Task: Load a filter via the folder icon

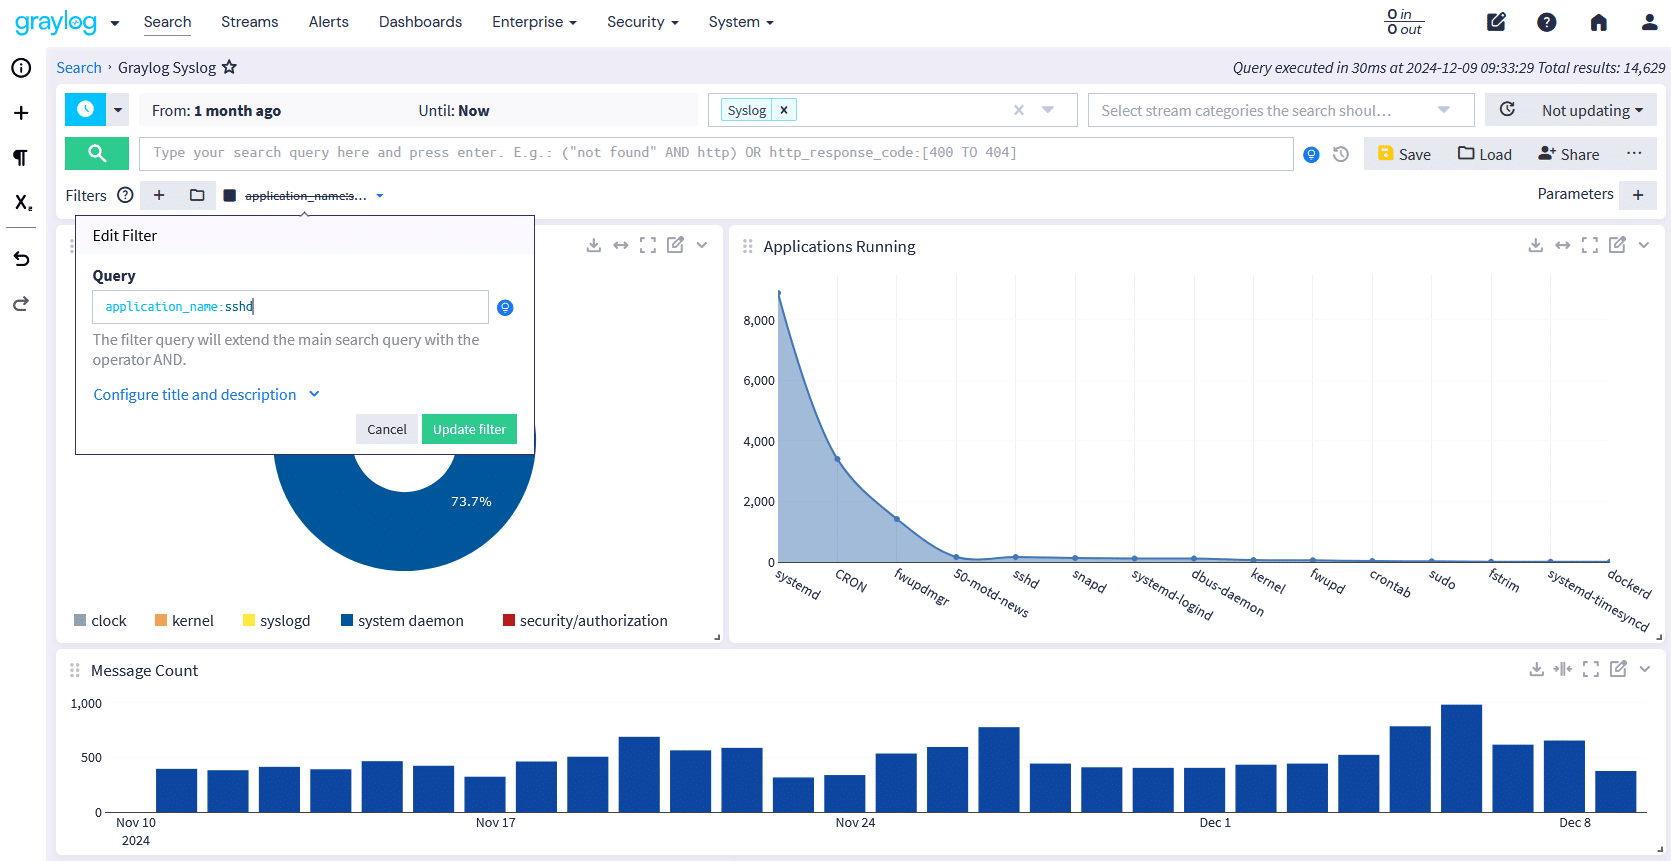Action: click(x=197, y=195)
